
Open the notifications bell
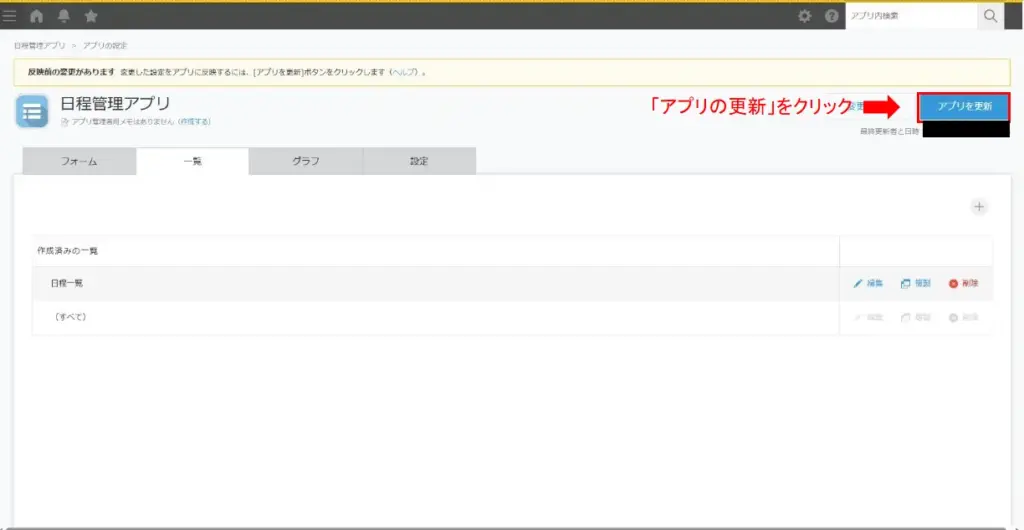pyautogui.click(x=63, y=16)
